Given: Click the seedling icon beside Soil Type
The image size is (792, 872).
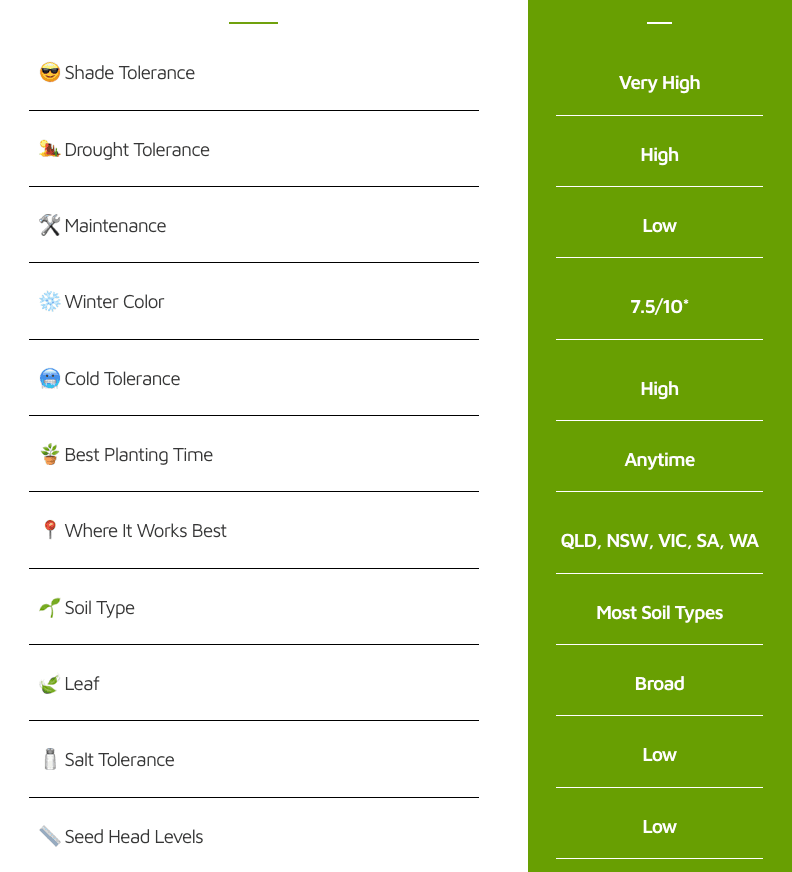Looking at the screenshot, I should pyautogui.click(x=49, y=608).
